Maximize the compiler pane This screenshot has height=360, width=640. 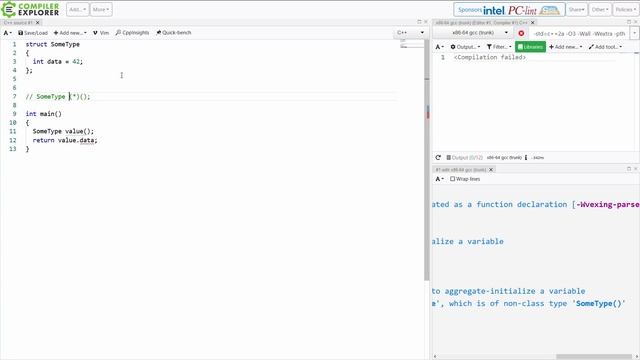[x=629, y=22]
